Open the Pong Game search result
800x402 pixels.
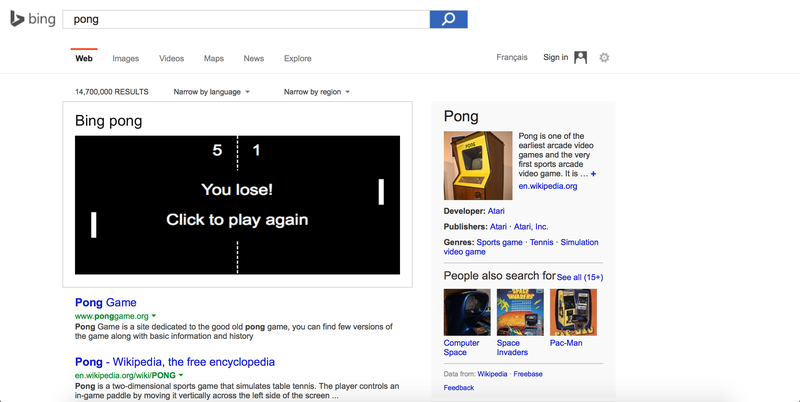[106, 303]
